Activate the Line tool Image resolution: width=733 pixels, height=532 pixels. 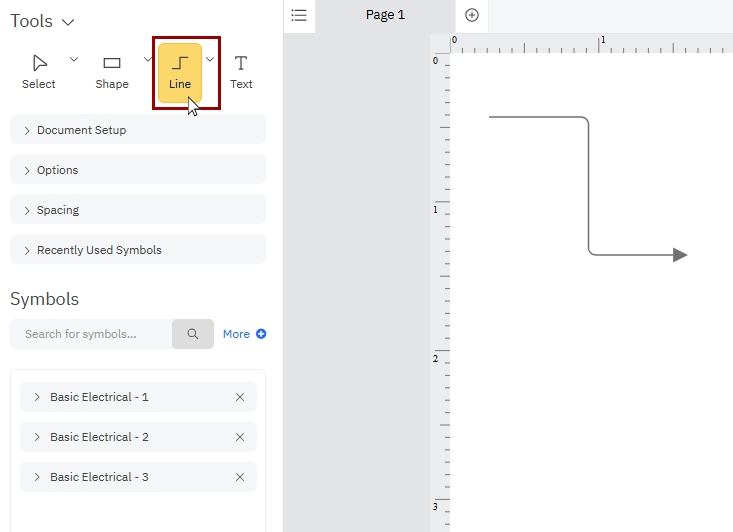tap(180, 72)
